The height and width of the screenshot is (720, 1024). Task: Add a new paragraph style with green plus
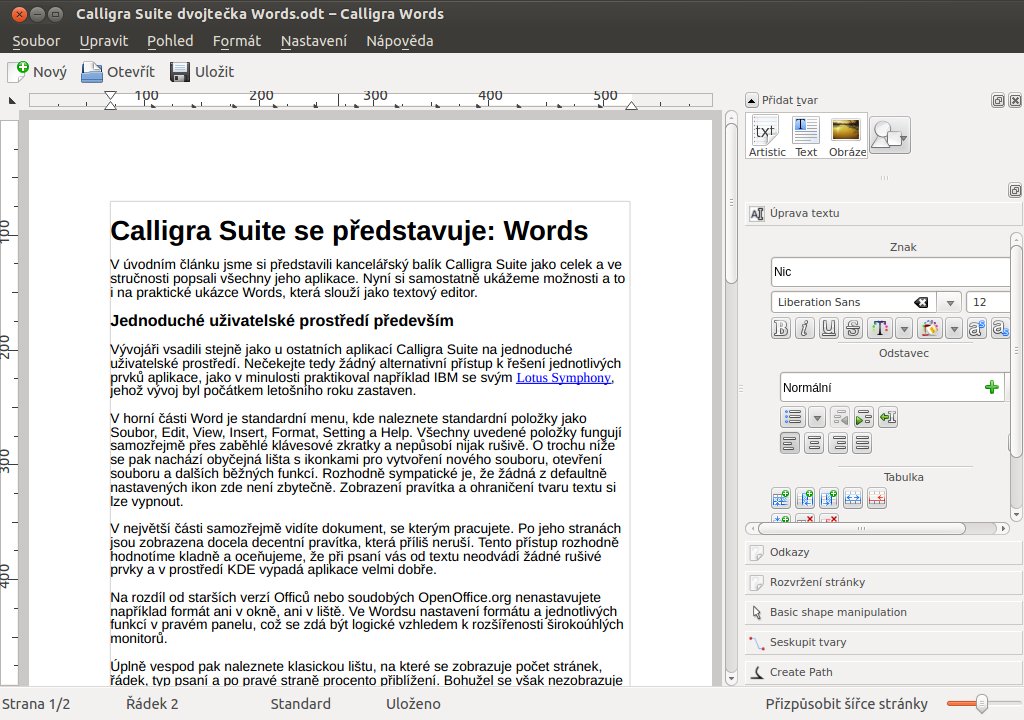tap(991, 387)
